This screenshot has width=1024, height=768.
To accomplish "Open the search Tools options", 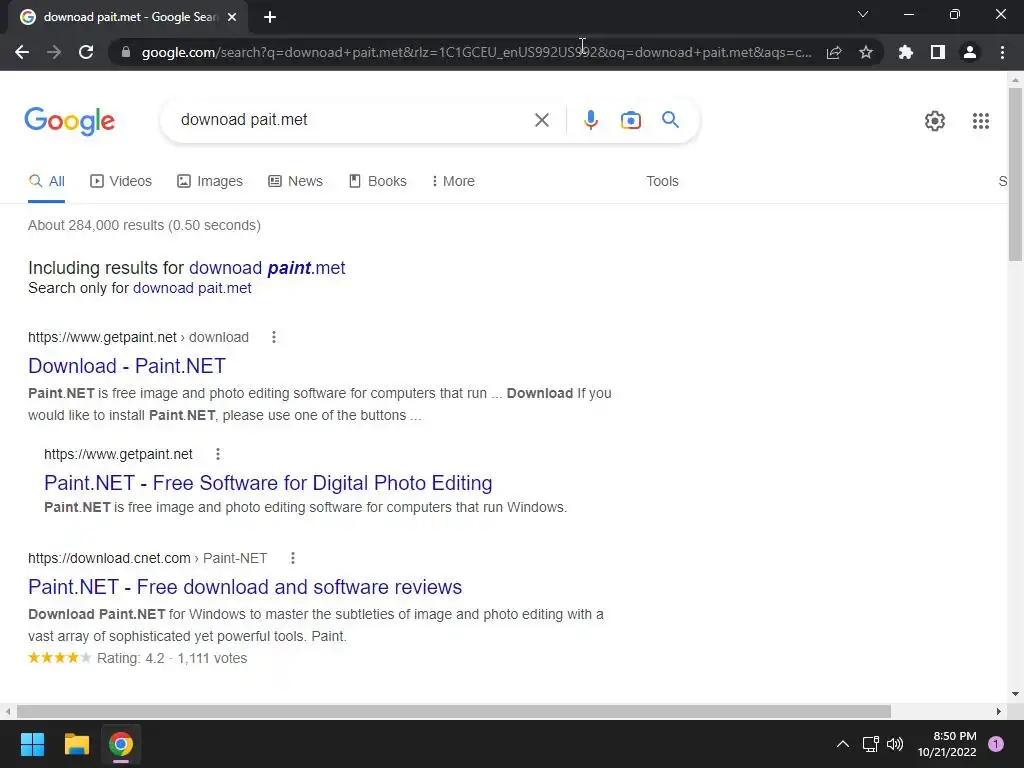I will click(662, 182).
